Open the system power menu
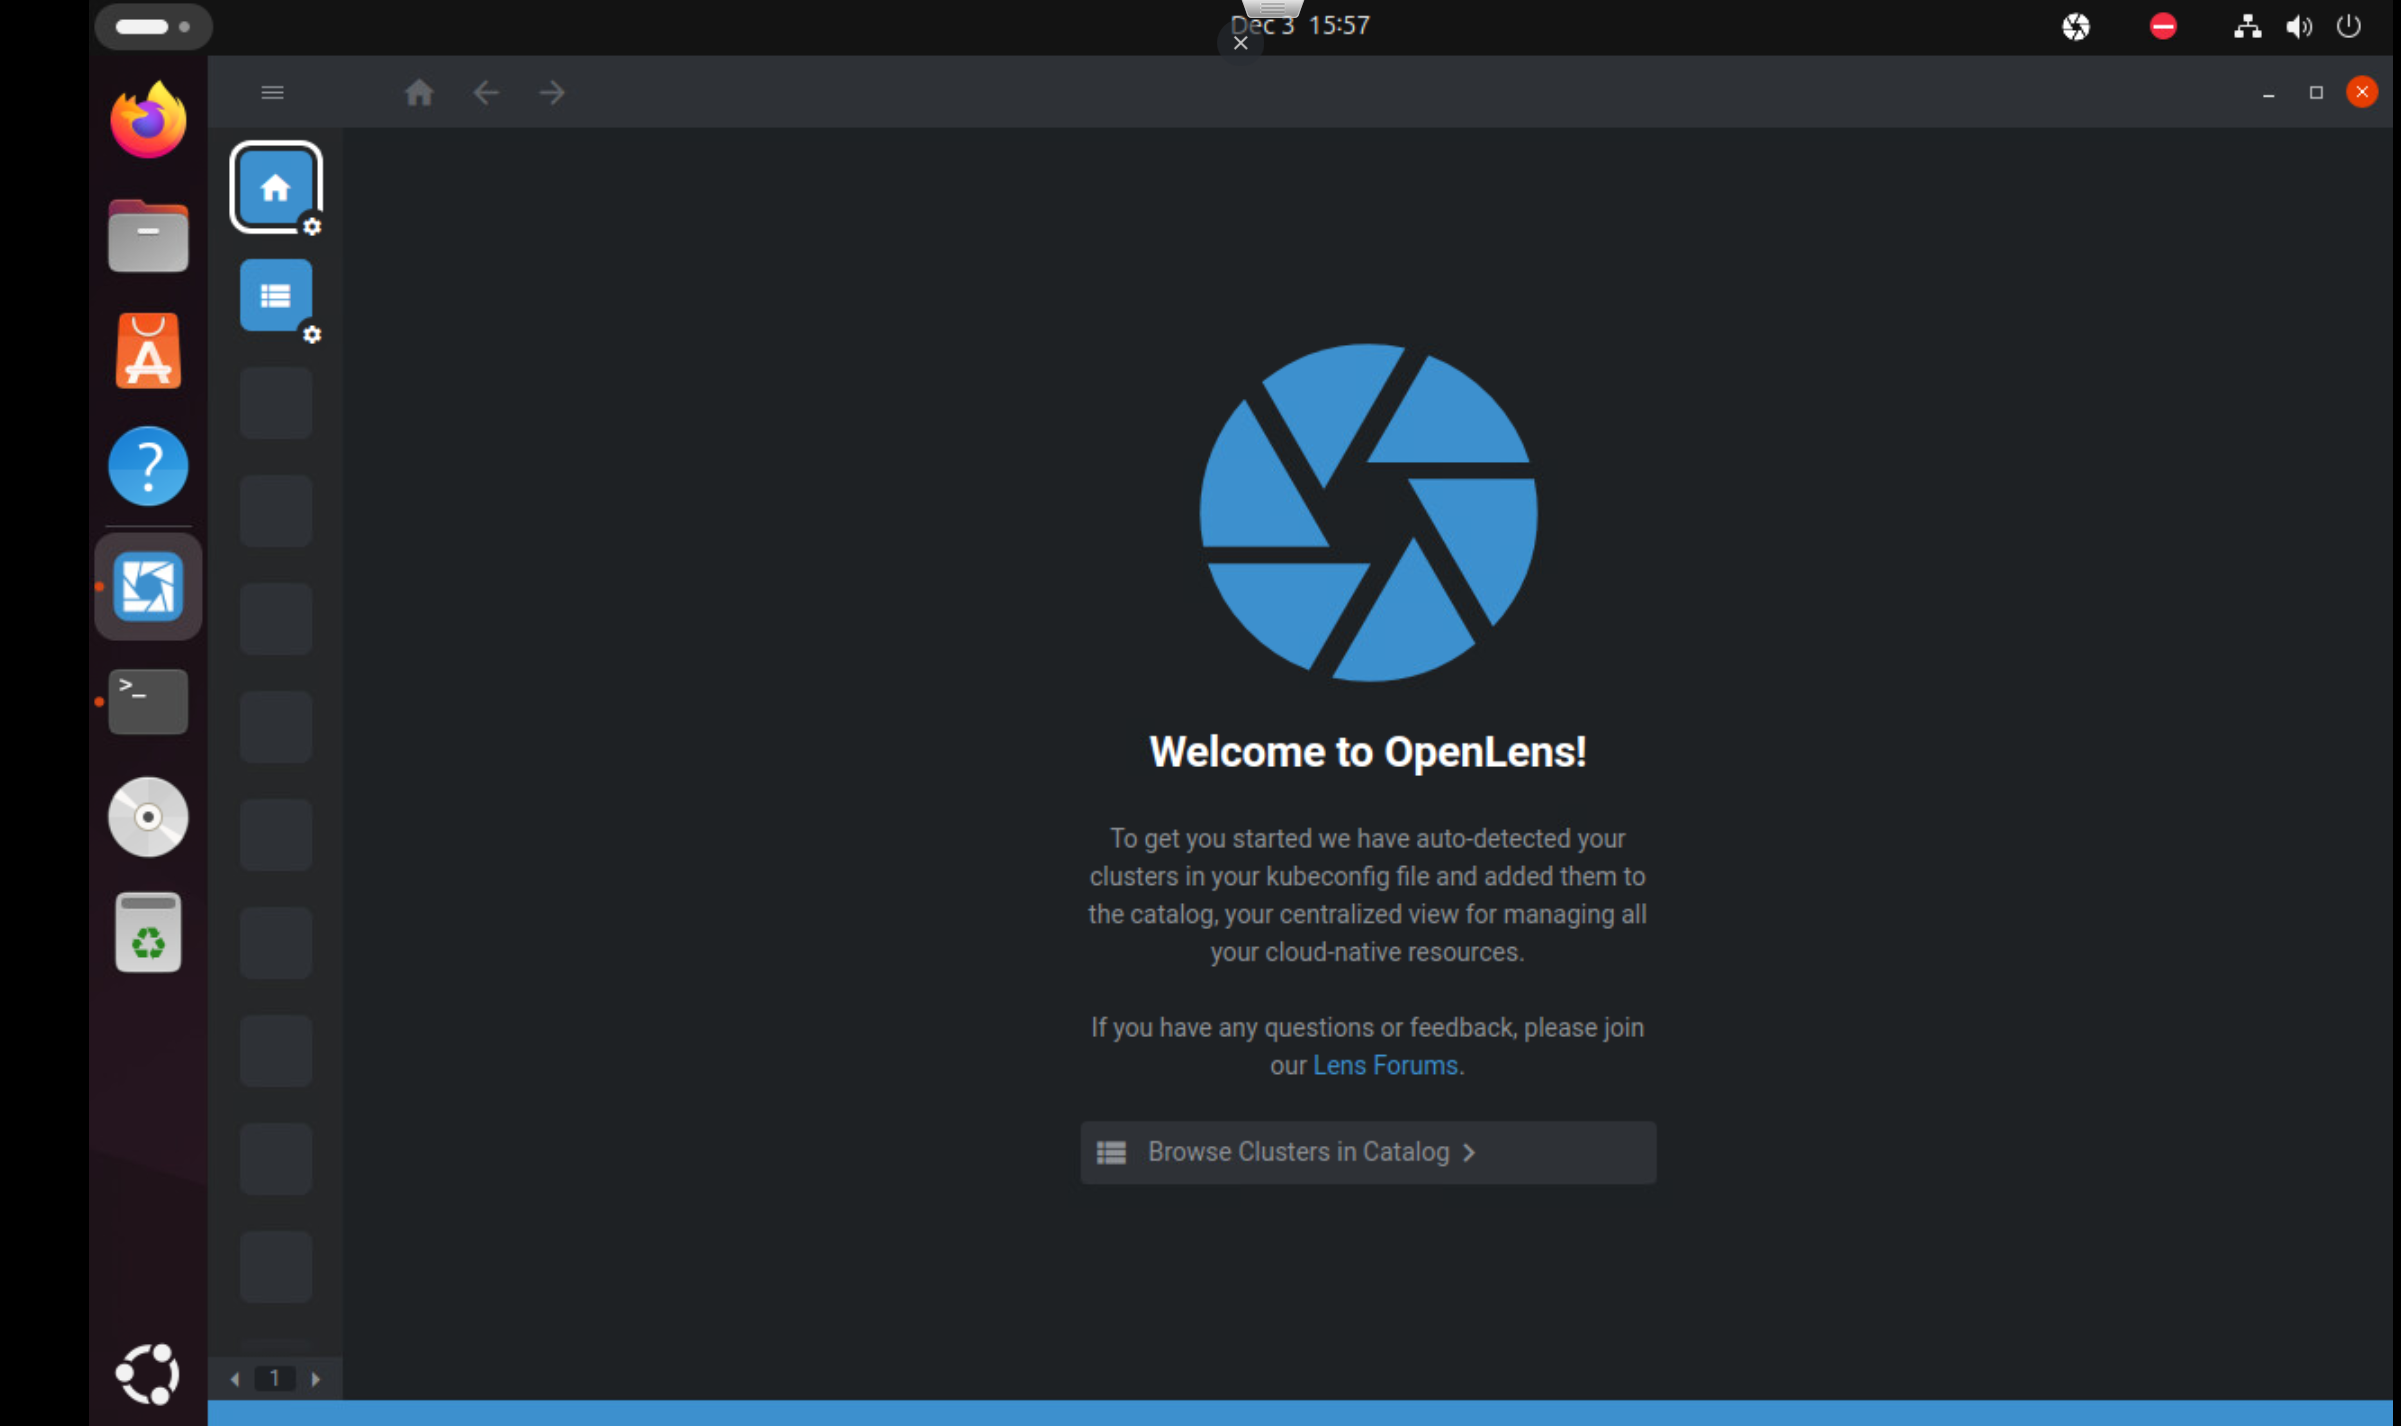 pos(2348,26)
